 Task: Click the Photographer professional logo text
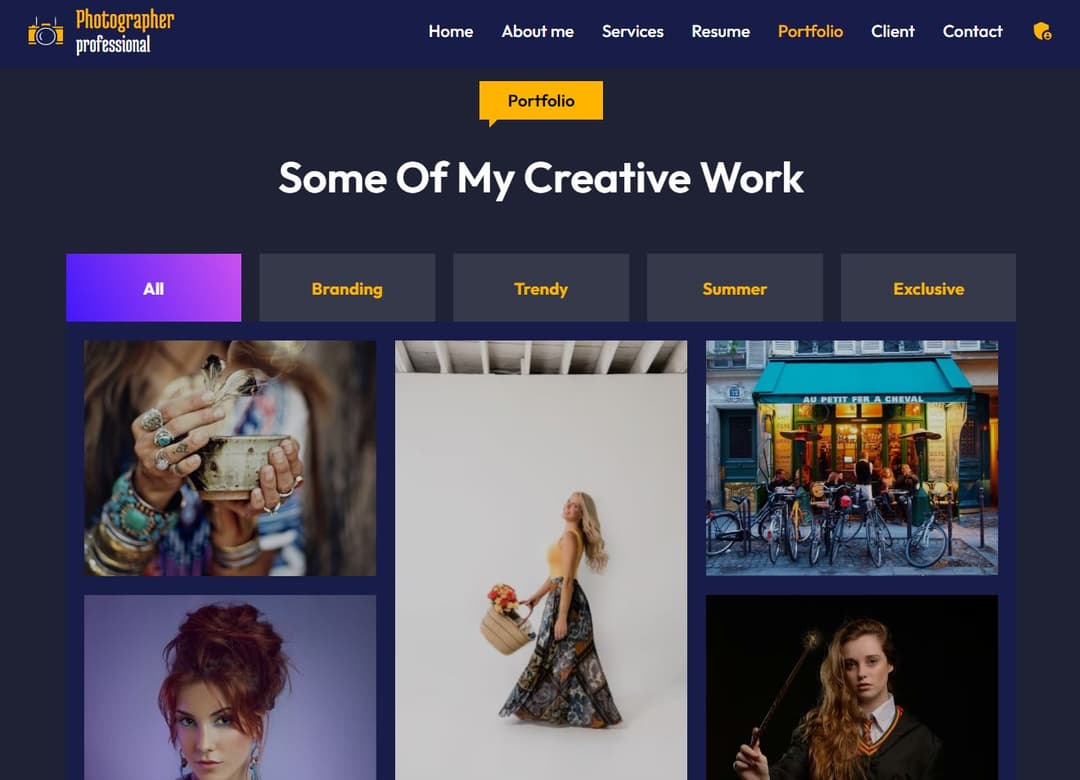[x=125, y=32]
